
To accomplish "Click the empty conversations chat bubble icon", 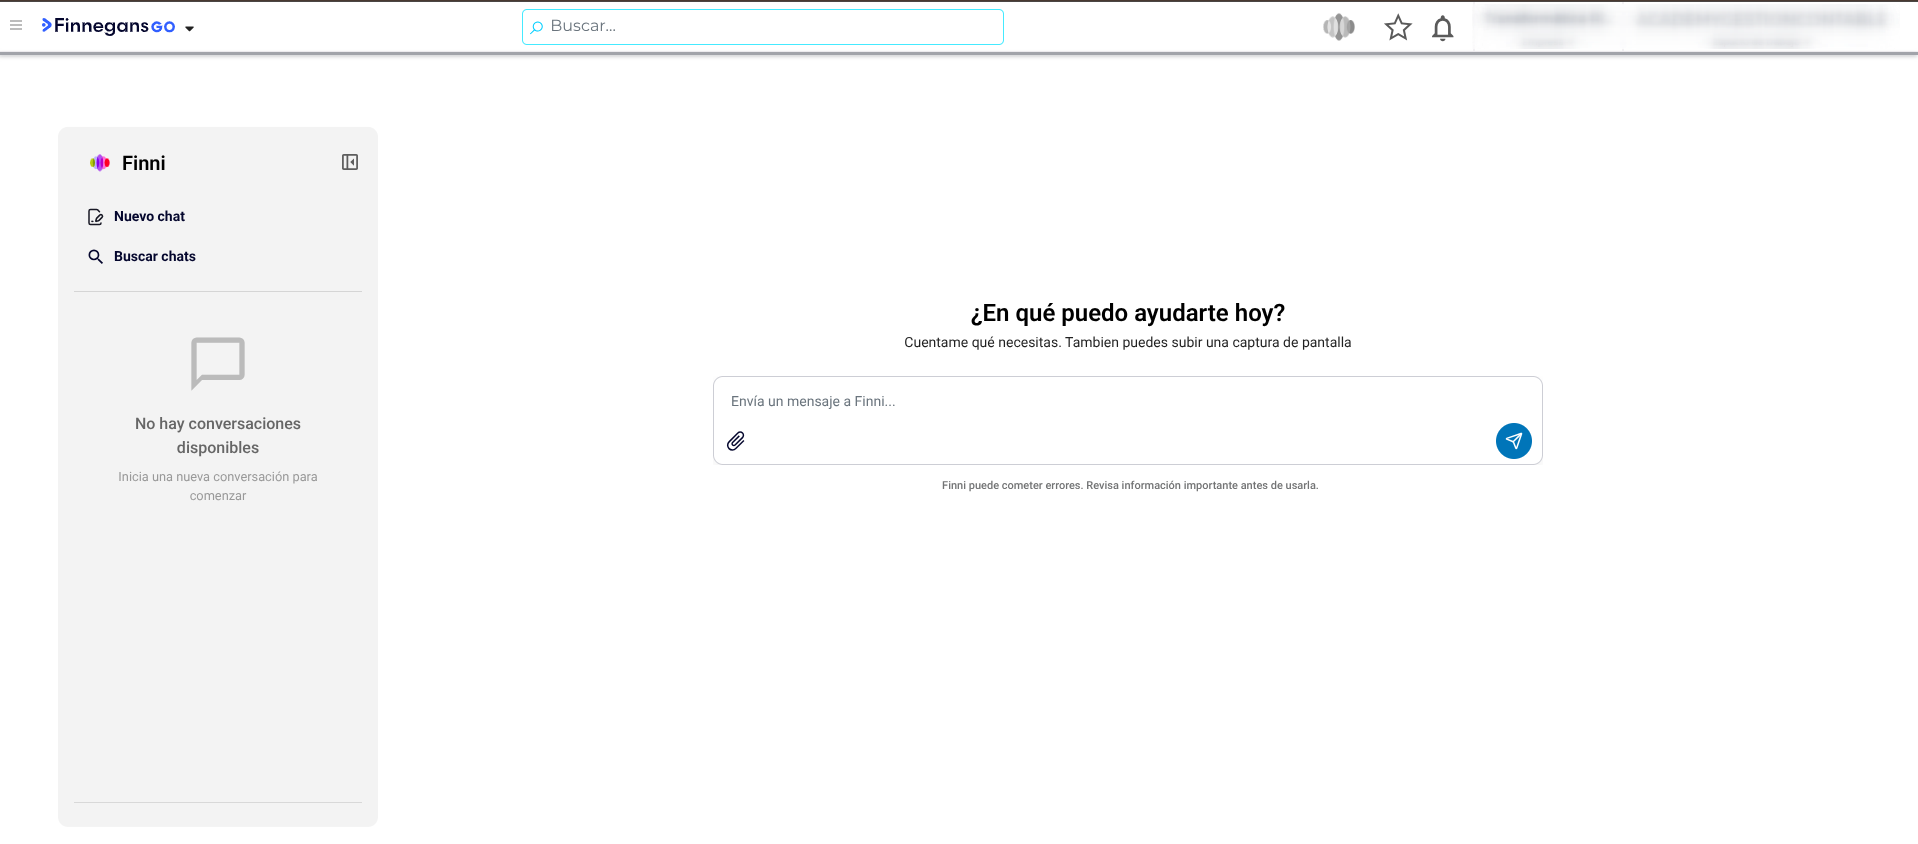I will pos(218,362).
